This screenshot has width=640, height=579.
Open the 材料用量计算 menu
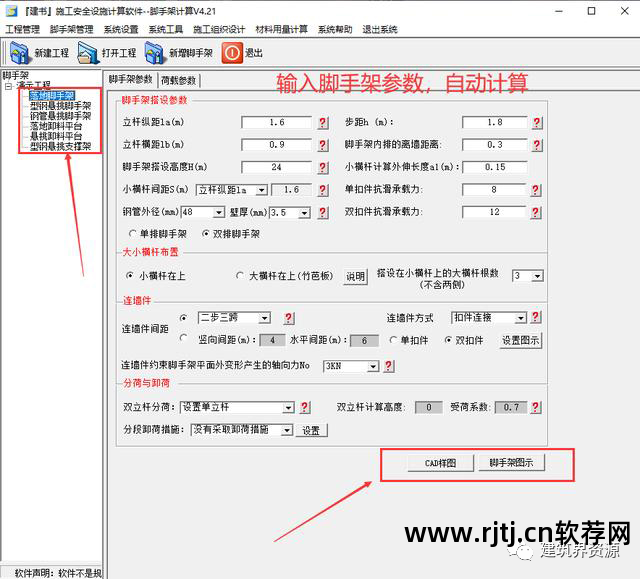[x=281, y=29]
